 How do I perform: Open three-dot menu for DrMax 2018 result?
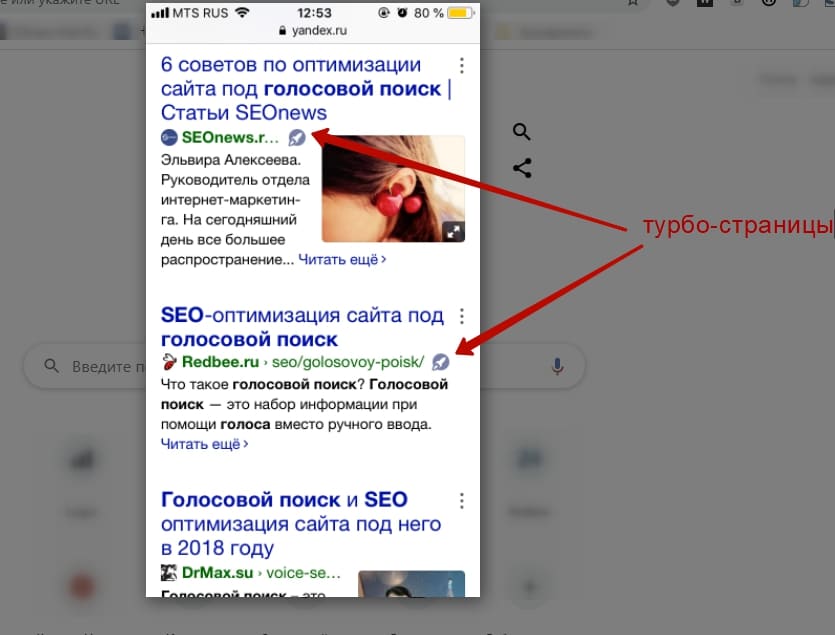click(x=462, y=500)
